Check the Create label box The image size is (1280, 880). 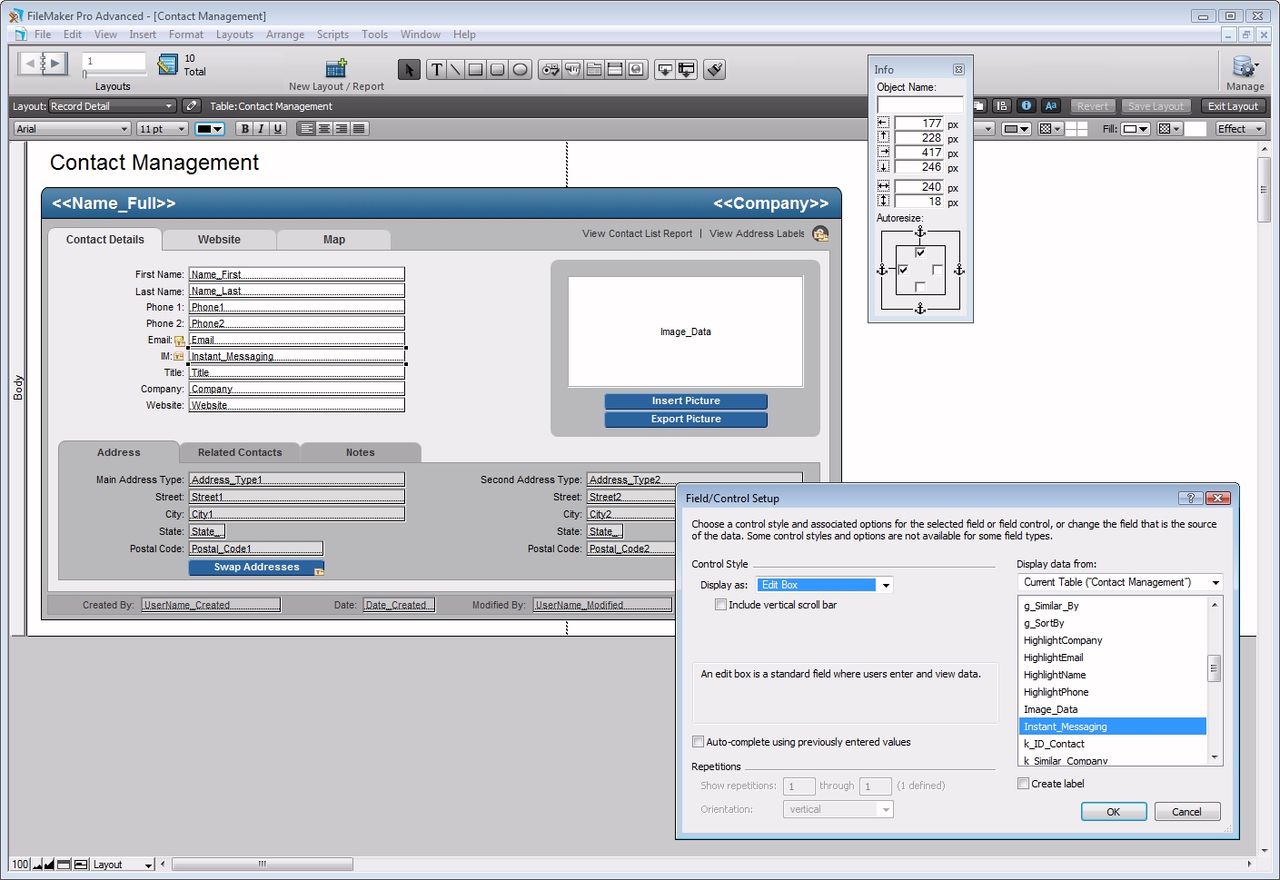pos(1023,784)
